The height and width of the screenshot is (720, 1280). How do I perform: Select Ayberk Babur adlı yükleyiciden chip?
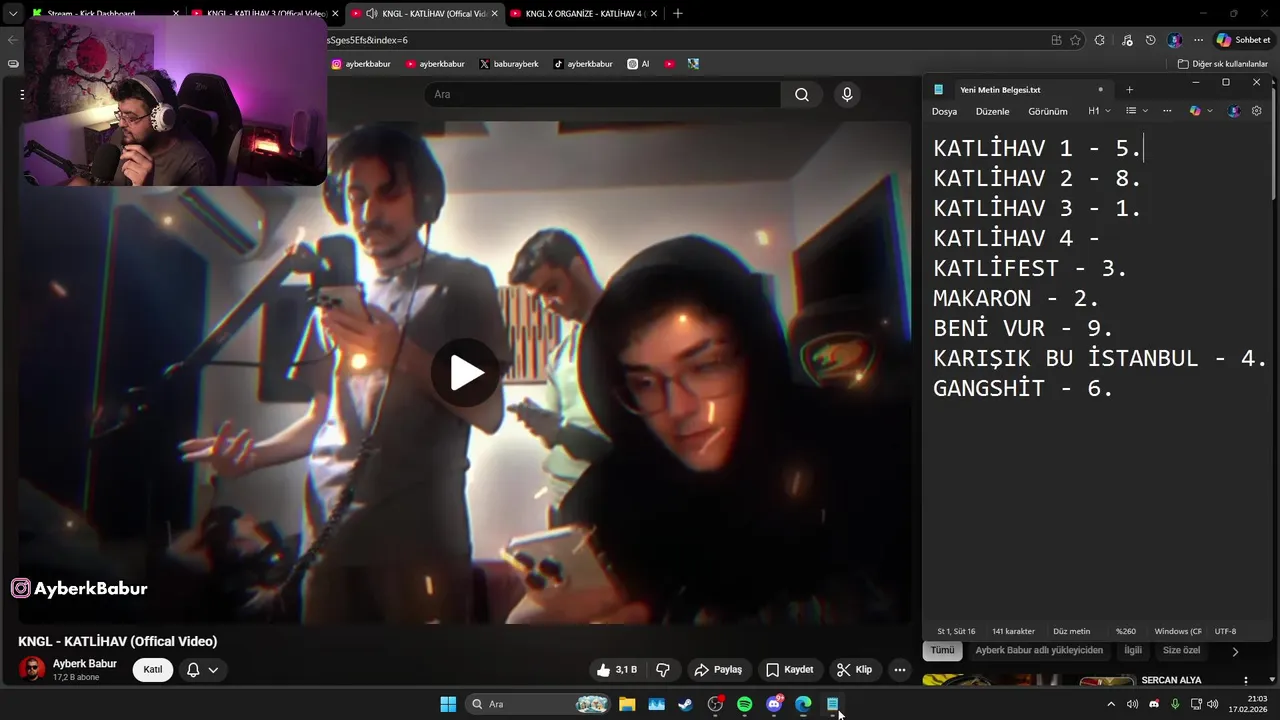coord(1039,650)
